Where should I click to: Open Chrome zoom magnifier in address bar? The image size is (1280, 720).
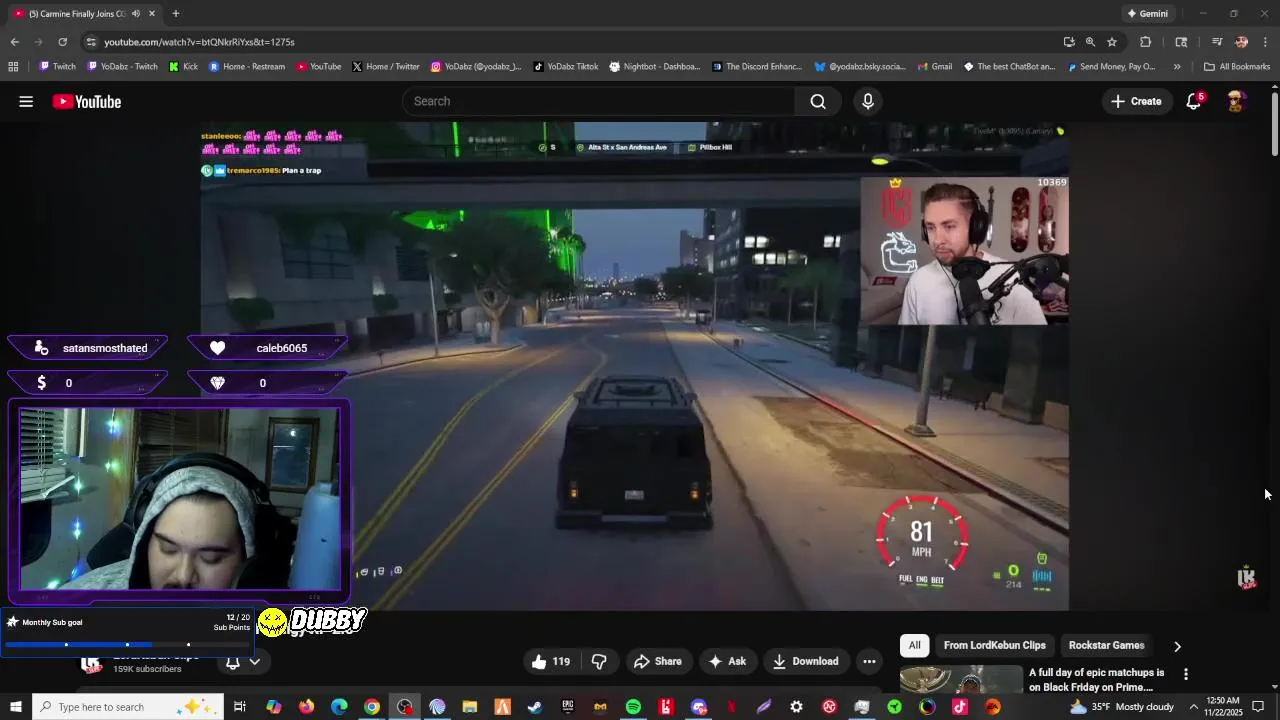tap(1090, 42)
